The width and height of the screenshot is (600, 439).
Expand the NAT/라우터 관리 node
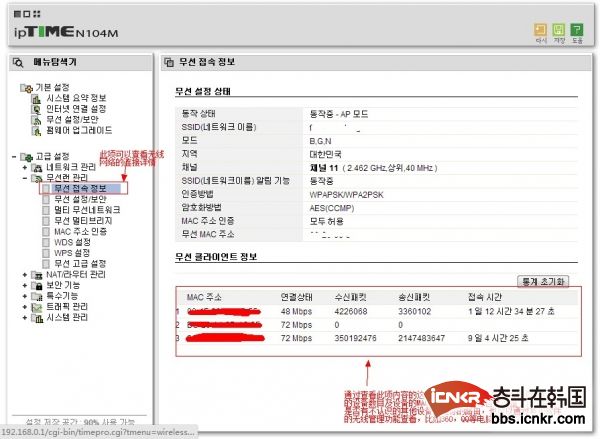pos(25,275)
